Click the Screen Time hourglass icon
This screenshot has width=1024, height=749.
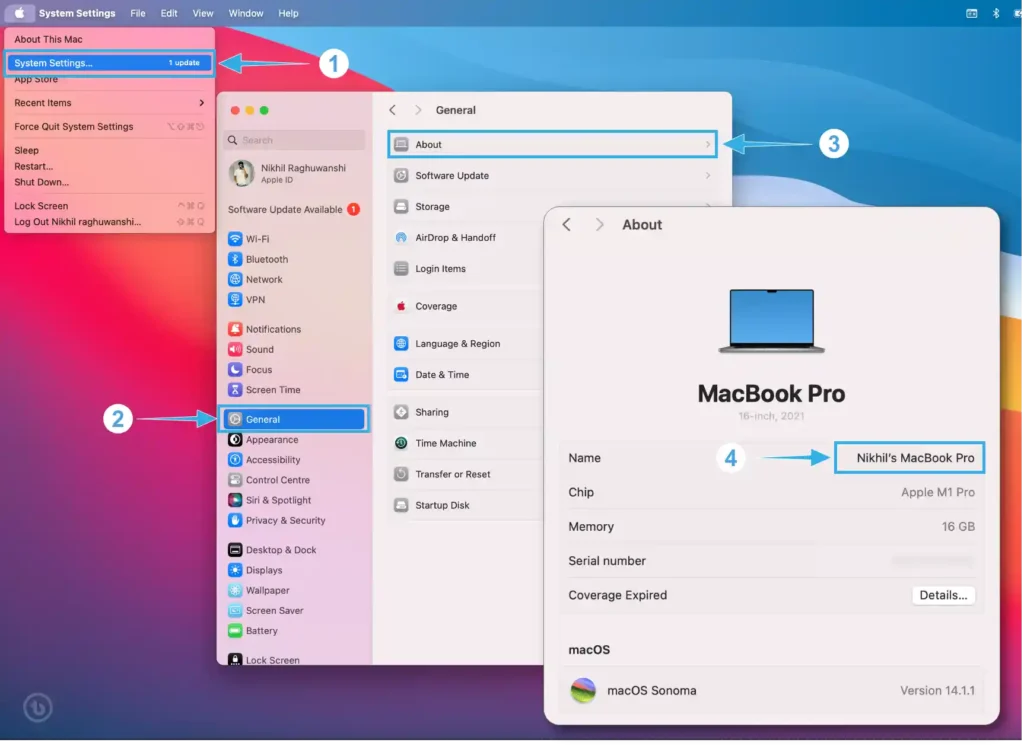pyautogui.click(x=235, y=390)
